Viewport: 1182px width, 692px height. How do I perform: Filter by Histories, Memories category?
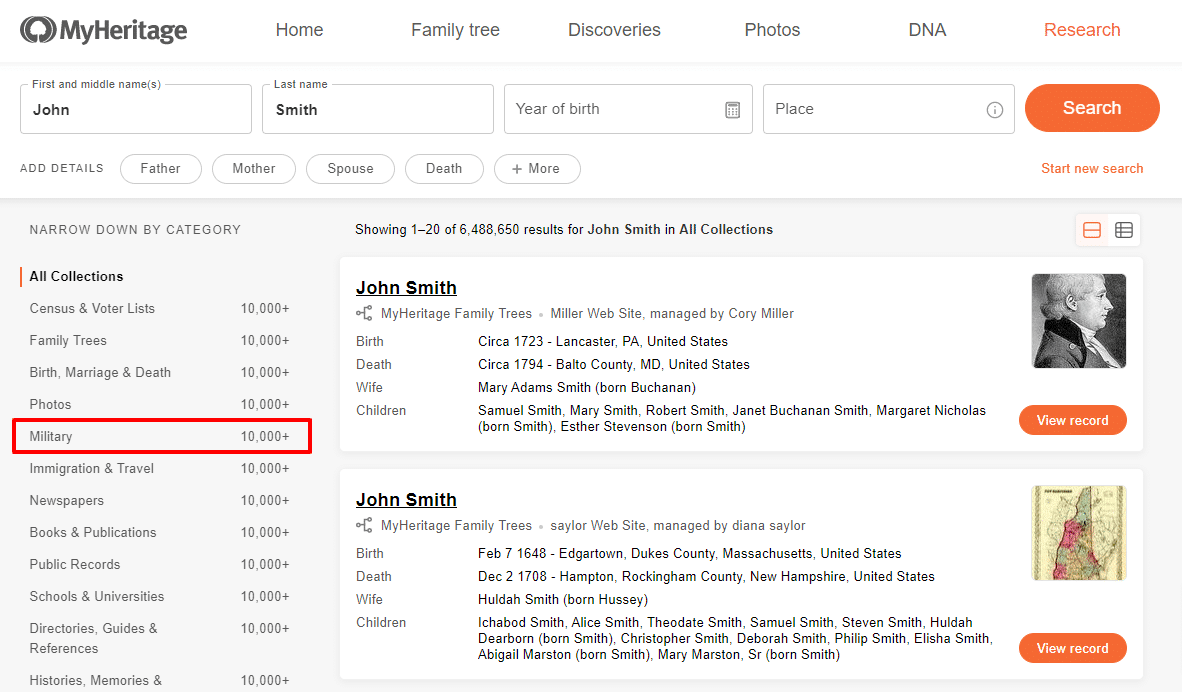point(159,681)
